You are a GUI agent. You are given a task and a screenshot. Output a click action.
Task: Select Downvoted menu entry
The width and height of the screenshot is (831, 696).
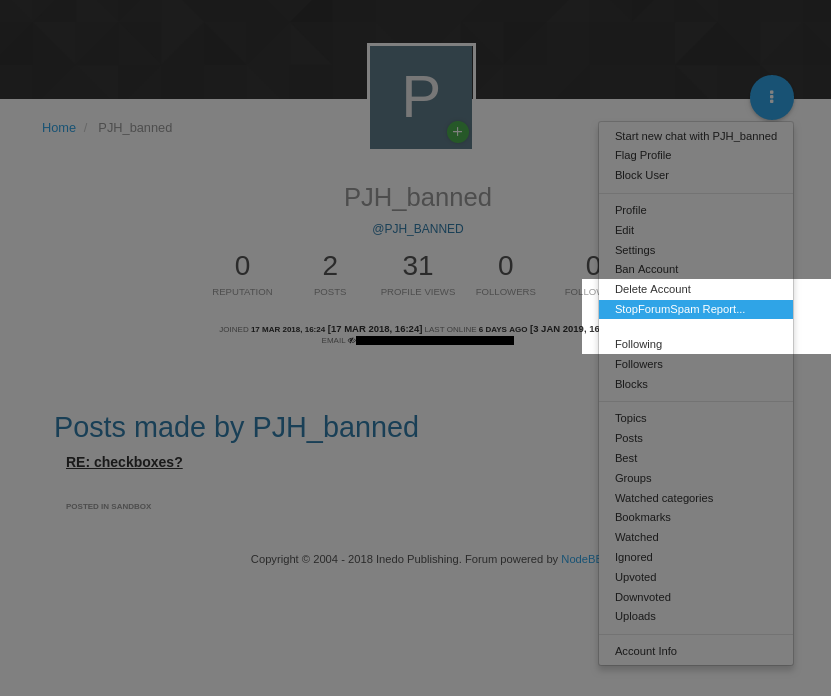[x=696, y=597]
